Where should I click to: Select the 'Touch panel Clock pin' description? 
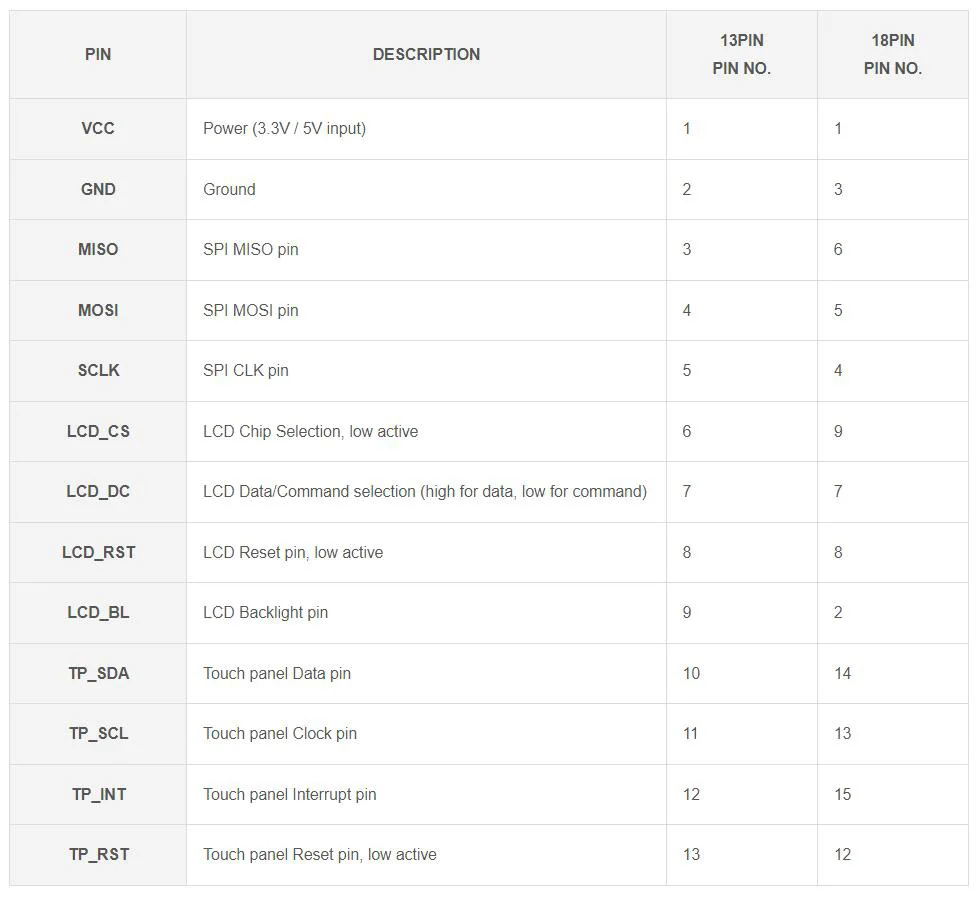280,733
